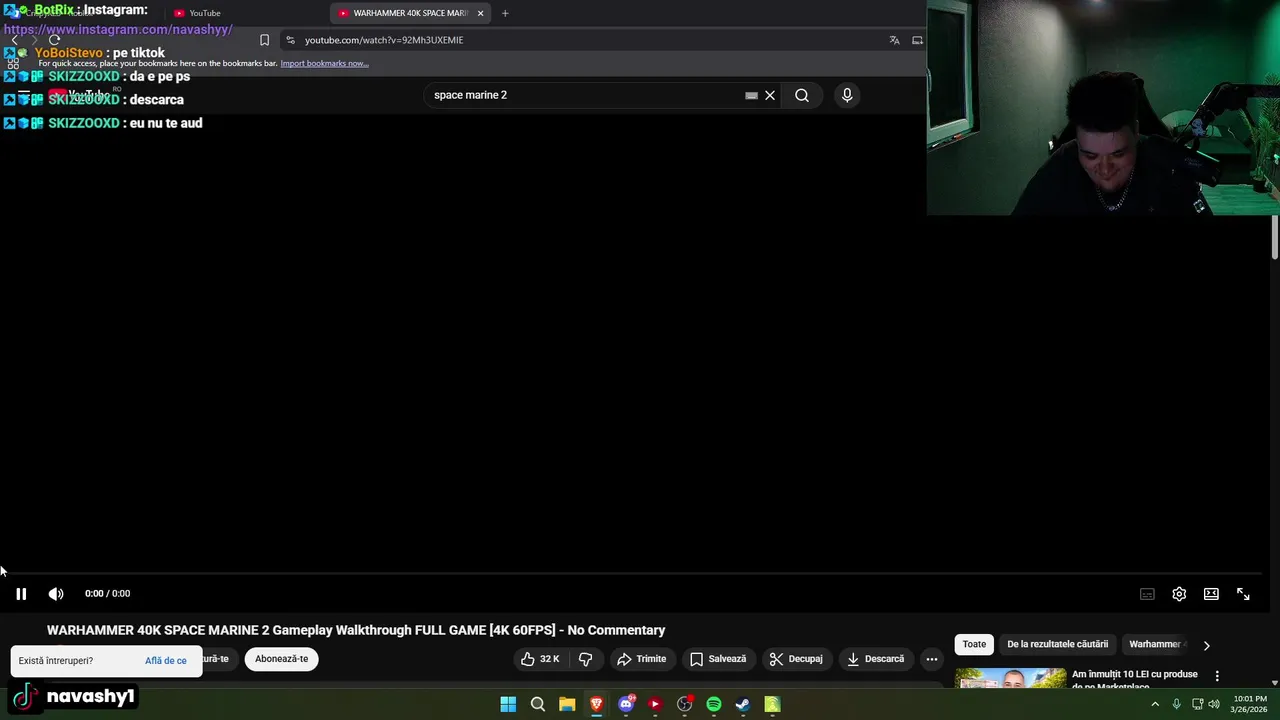Open the 'Am înmulțit 10 LEI' video thumbnail
The width and height of the screenshot is (1280, 720).
[1010, 677]
